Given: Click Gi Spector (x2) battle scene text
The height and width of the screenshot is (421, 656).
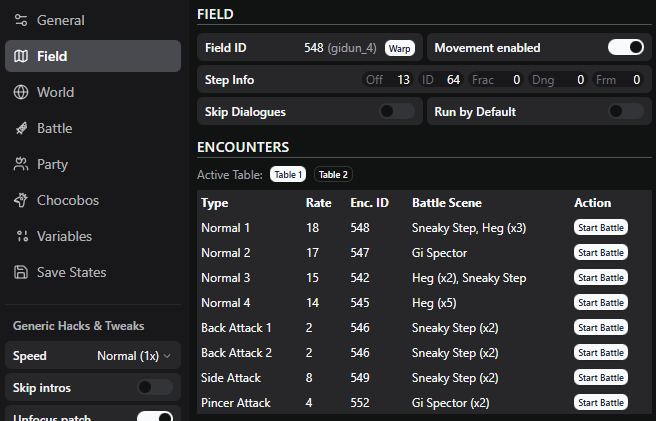Looking at the screenshot, I should 451,403.
